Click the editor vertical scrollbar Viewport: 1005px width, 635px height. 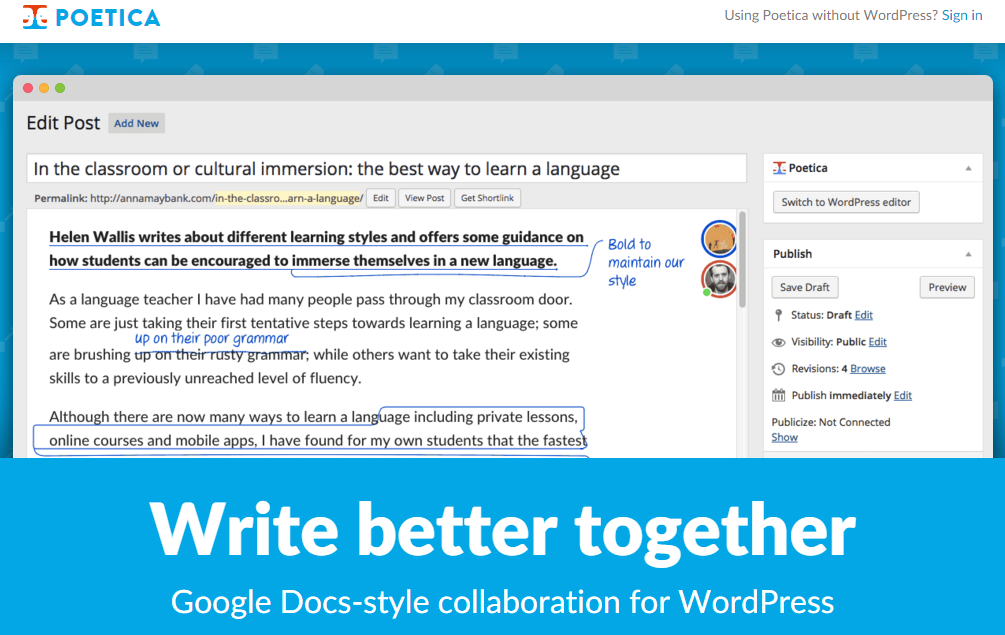(x=741, y=260)
